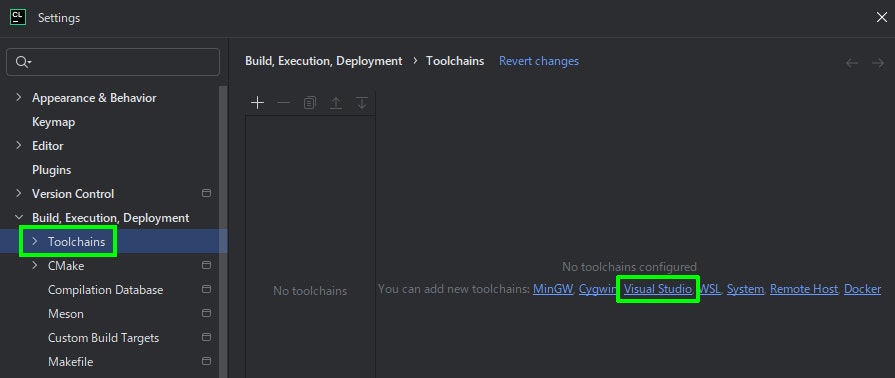Click the project-level icon beside Compilation Database
This screenshot has height=378, width=895.
207,289
